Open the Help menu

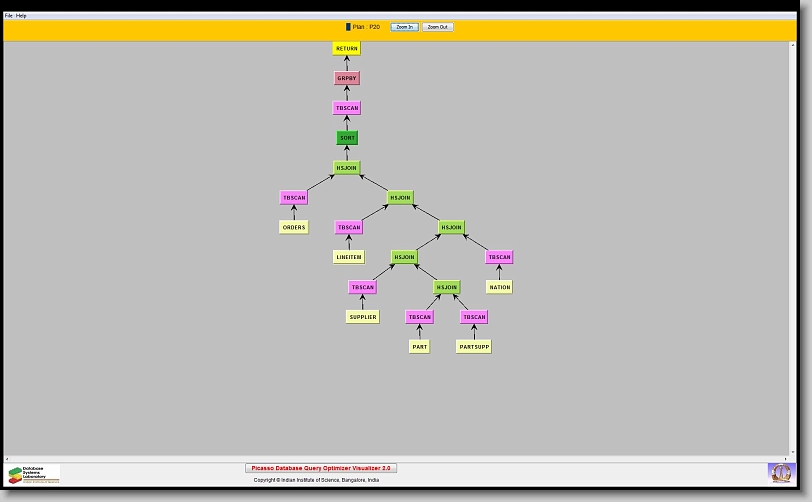point(22,16)
